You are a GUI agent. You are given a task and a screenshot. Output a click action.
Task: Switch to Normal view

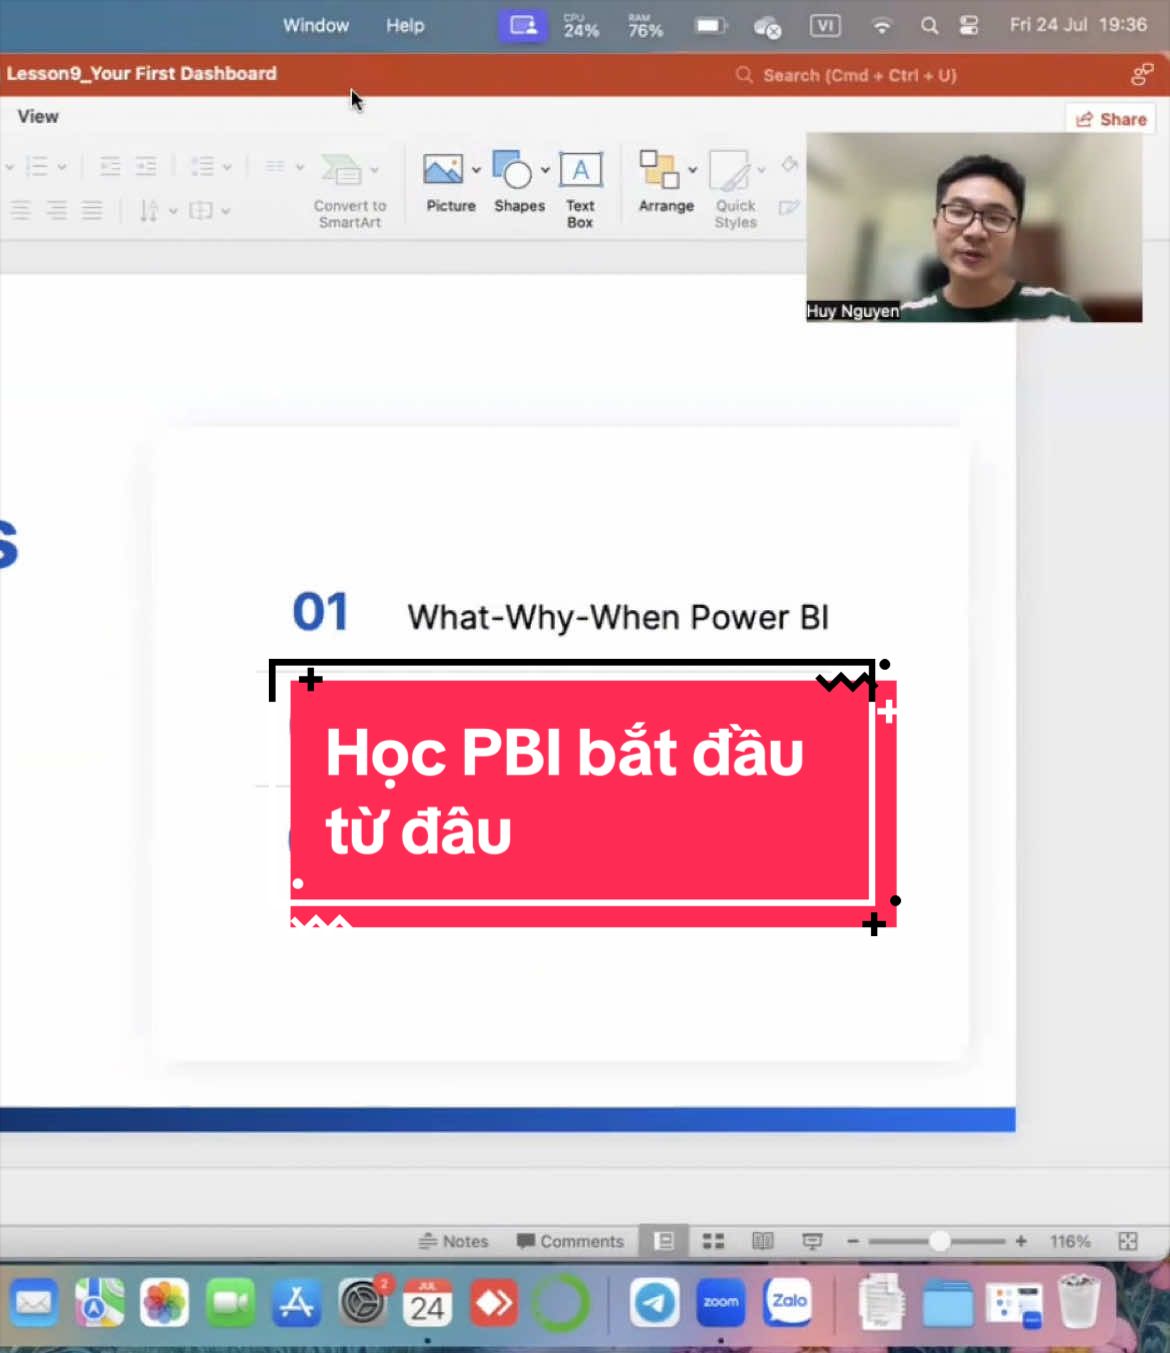[x=663, y=1241]
